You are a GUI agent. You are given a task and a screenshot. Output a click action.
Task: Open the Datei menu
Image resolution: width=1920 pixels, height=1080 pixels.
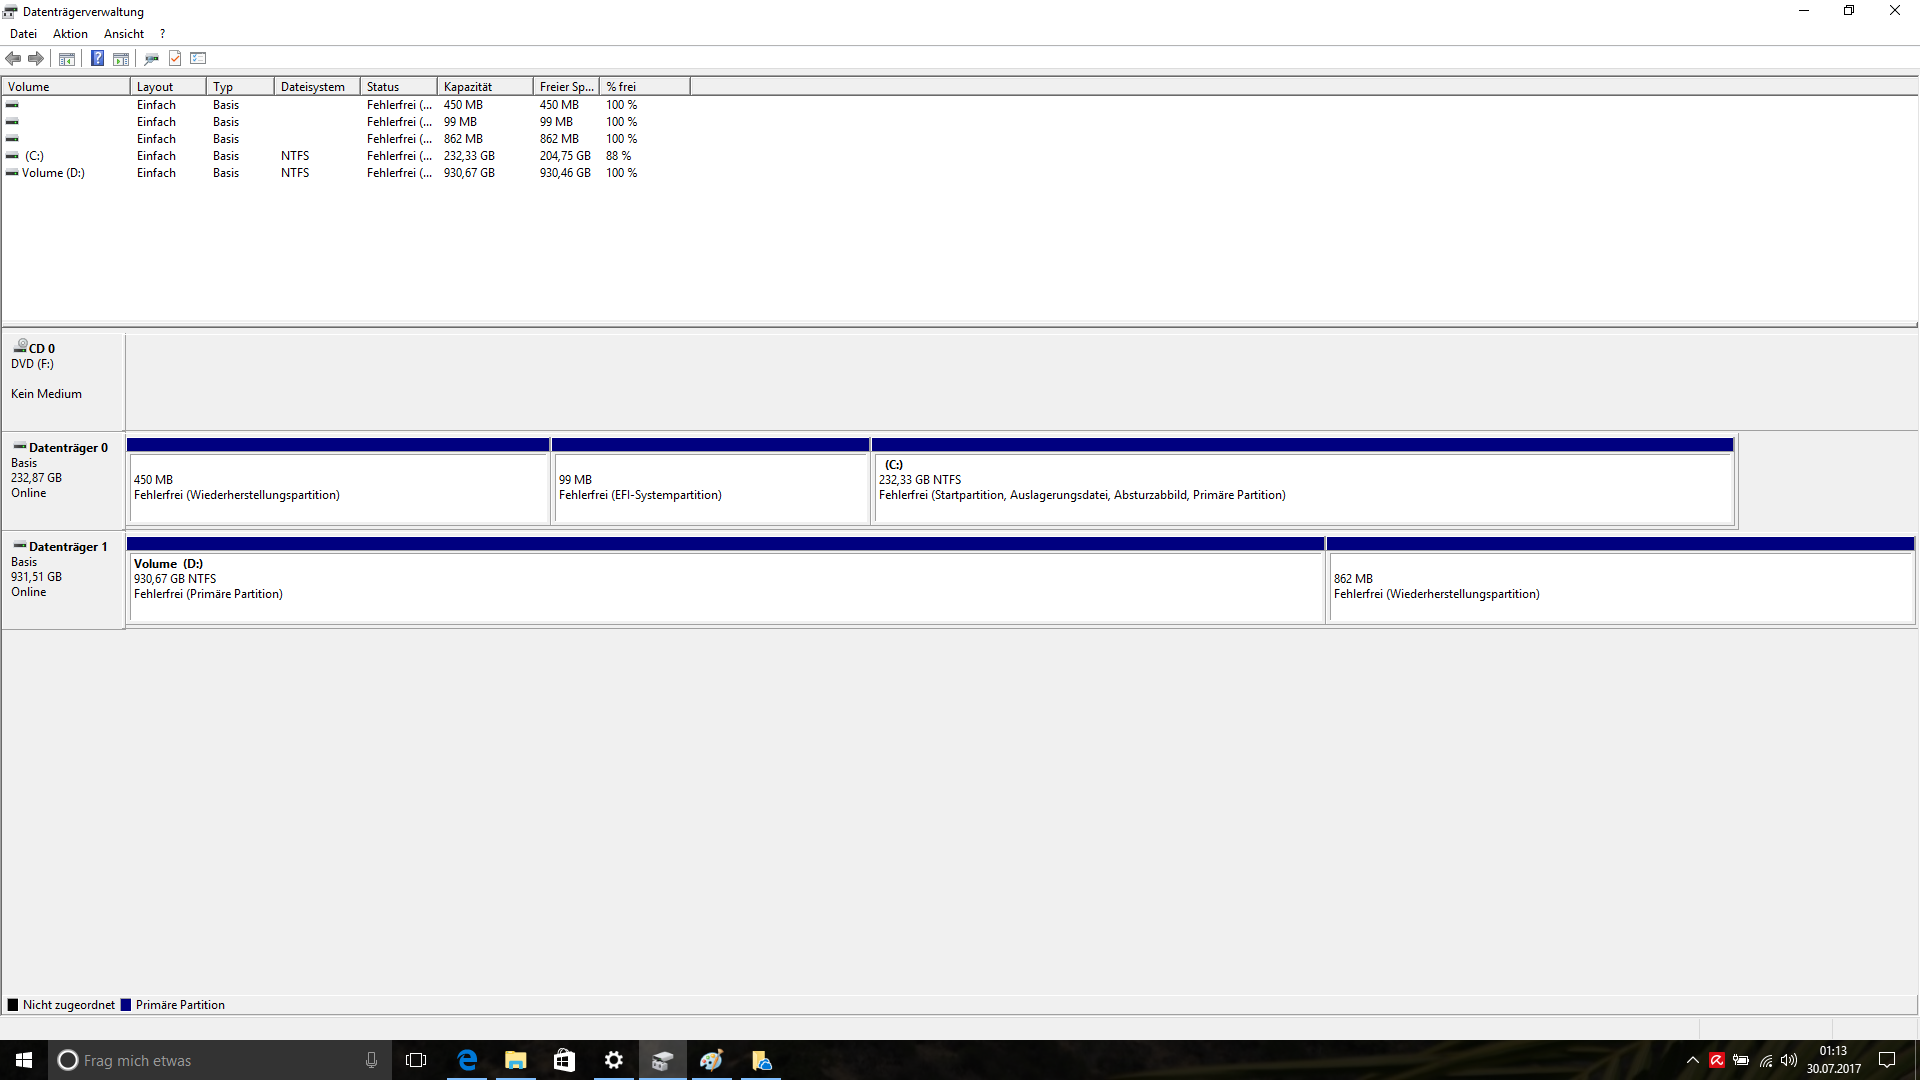click(x=23, y=34)
